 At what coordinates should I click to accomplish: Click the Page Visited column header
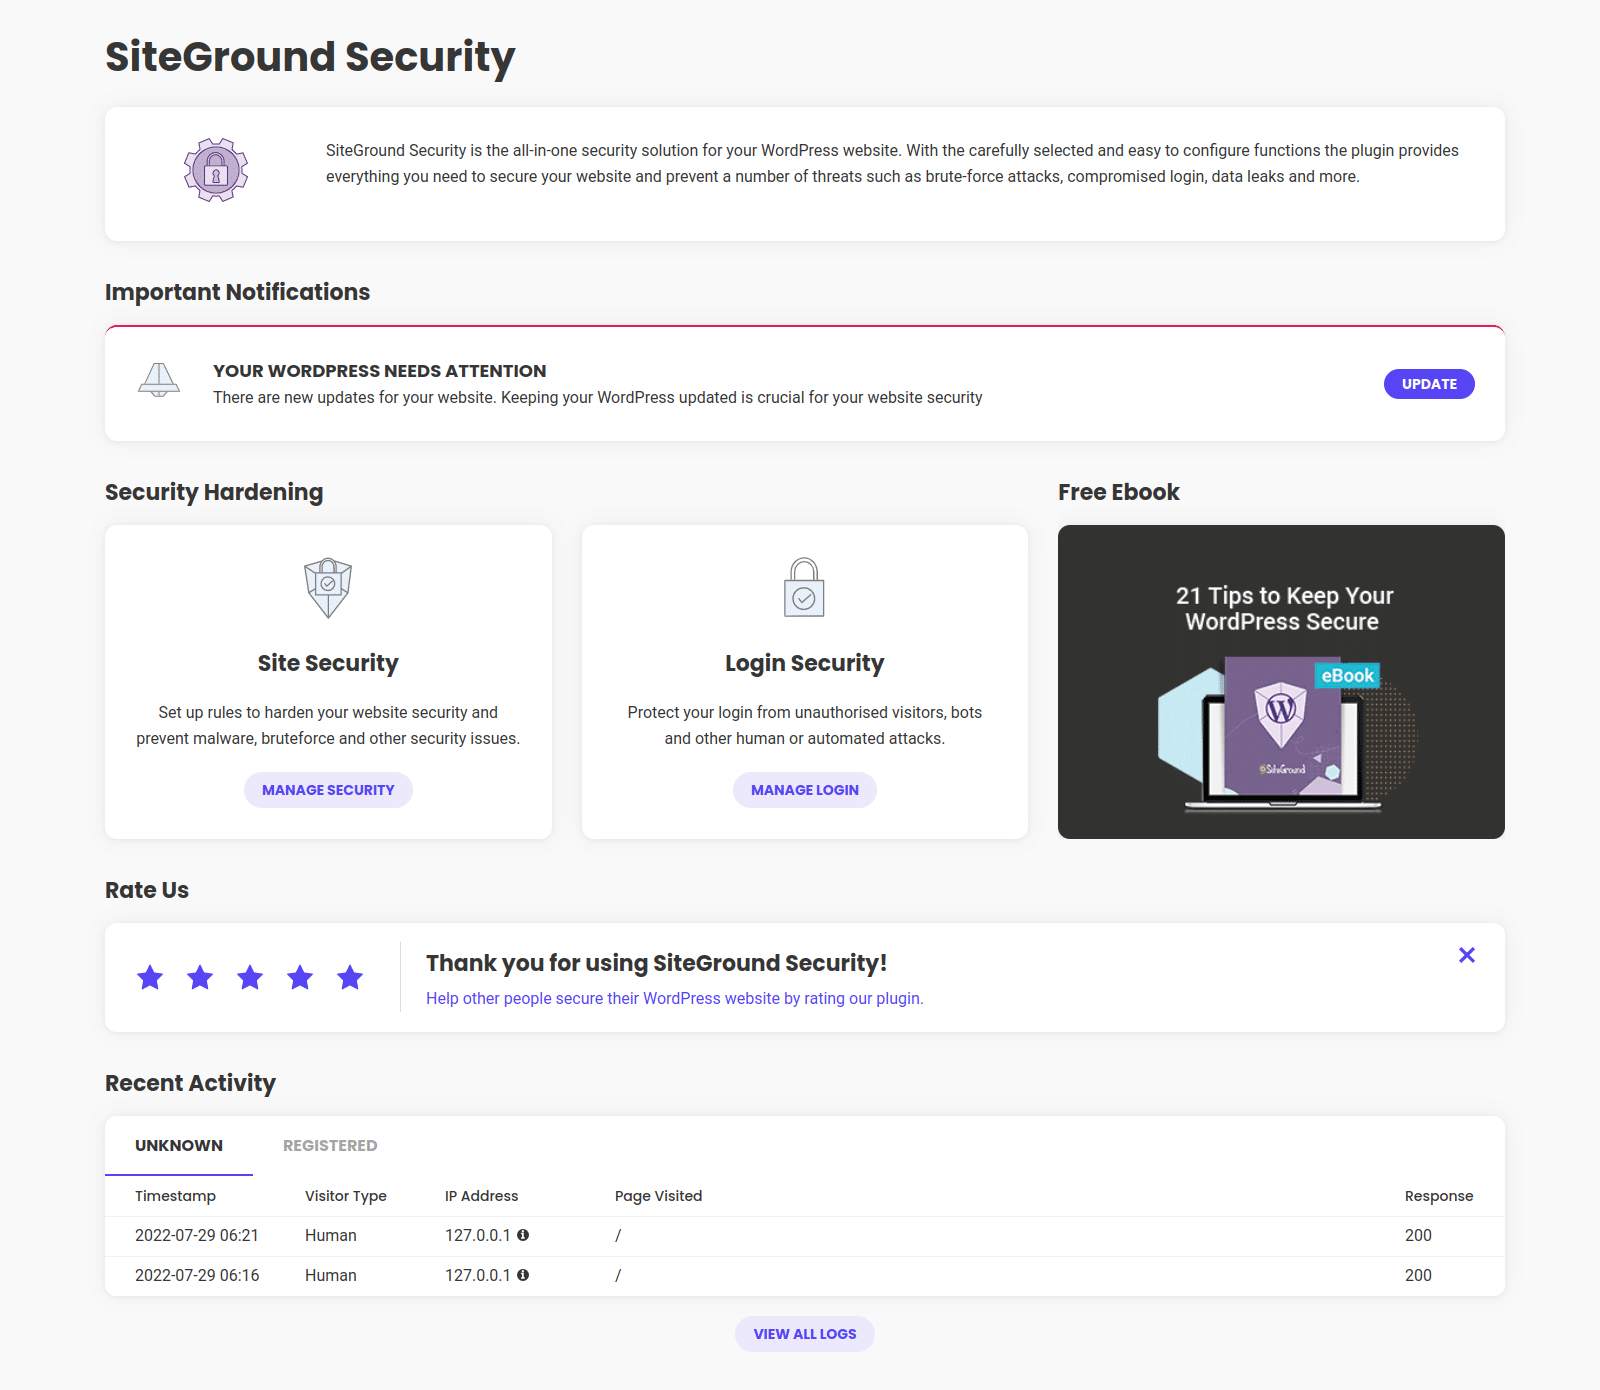[658, 1196]
